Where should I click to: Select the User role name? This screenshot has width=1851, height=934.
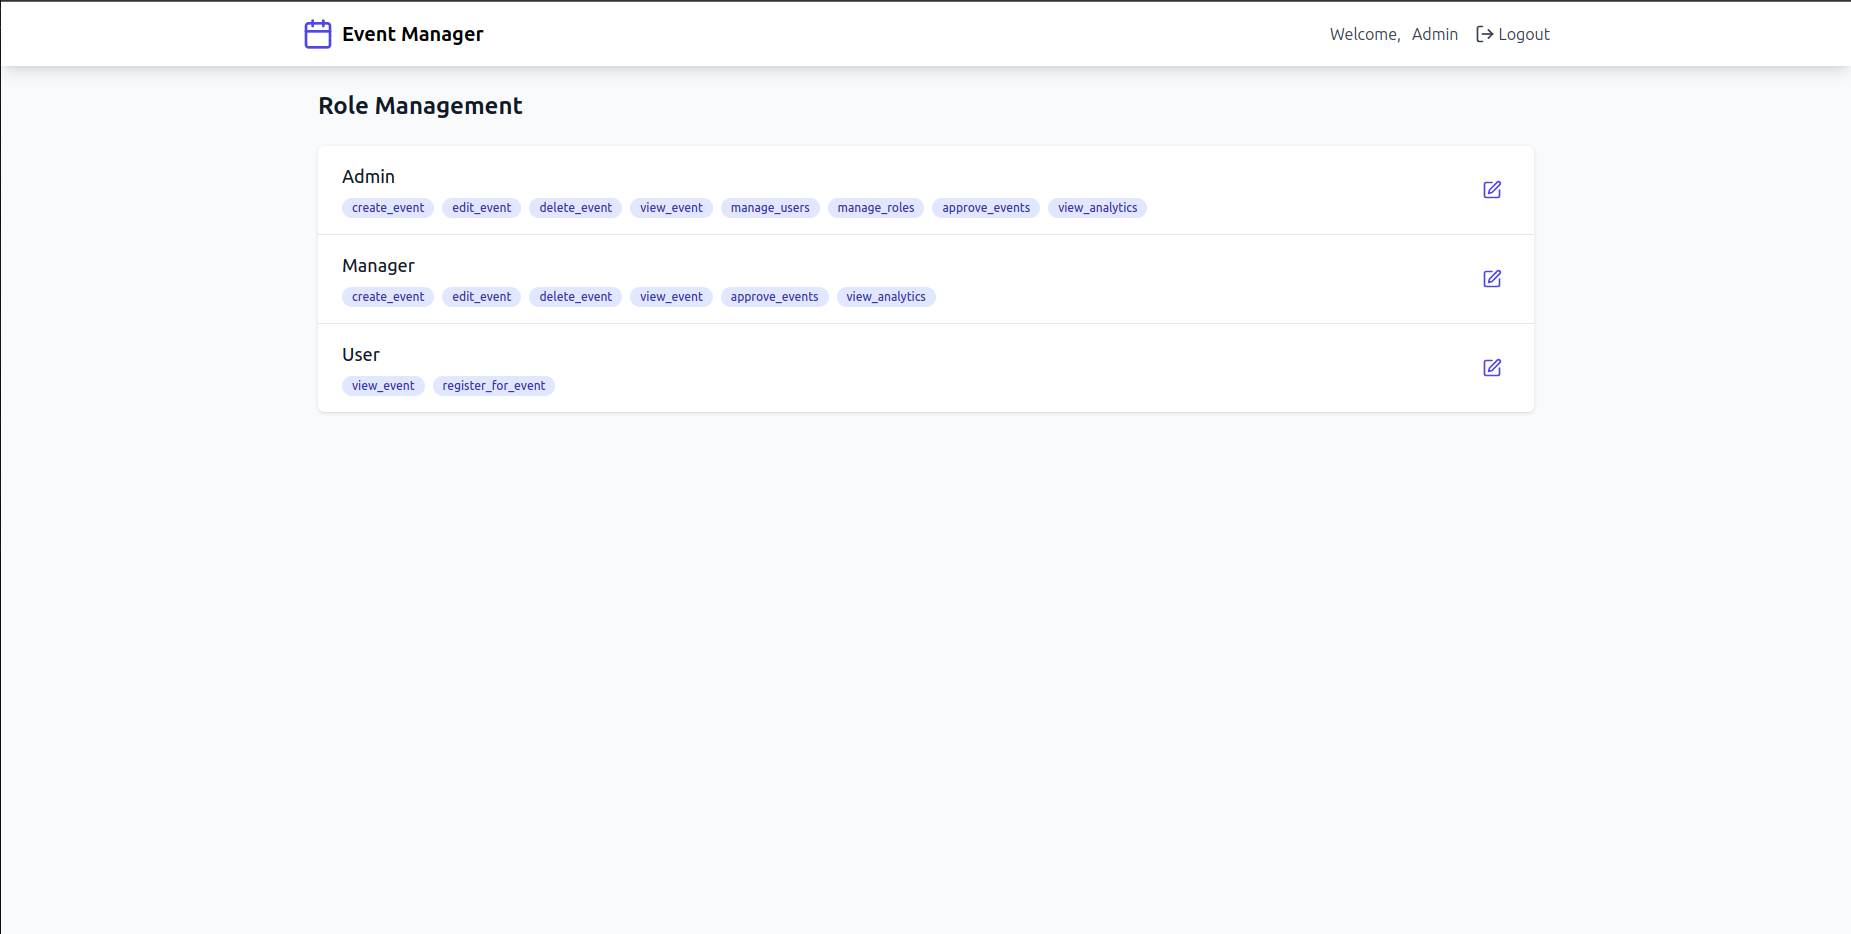point(361,355)
